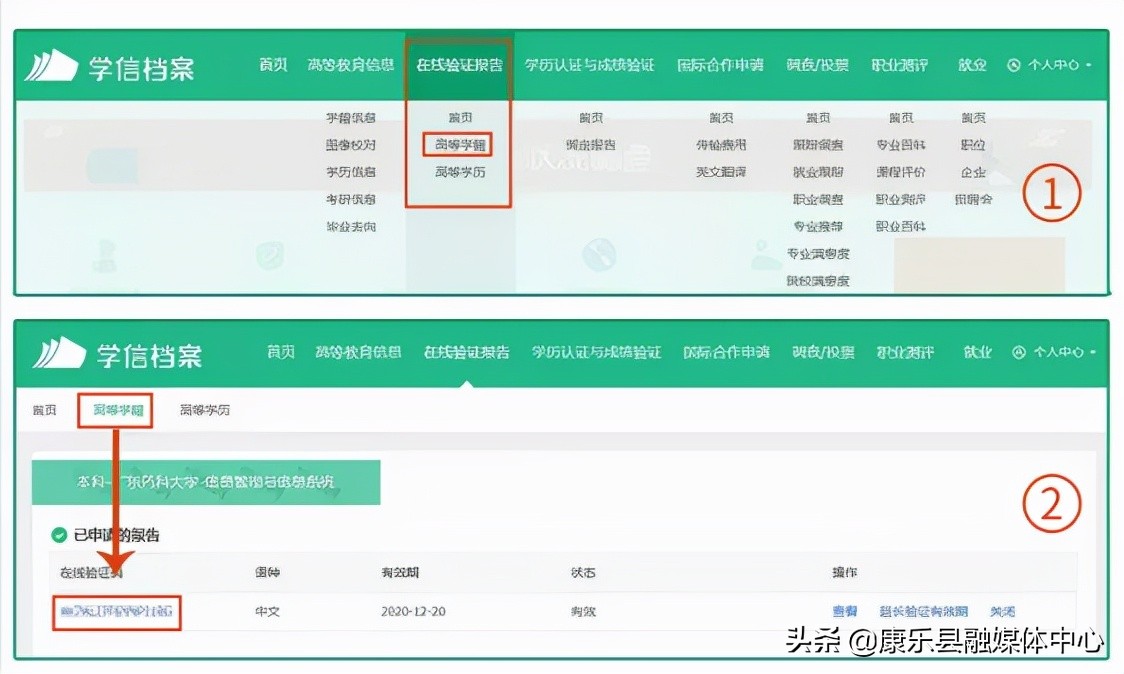Open 职业测评 in the navigation above the report list
The height and width of the screenshot is (674, 1124).
tap(905, 352)
